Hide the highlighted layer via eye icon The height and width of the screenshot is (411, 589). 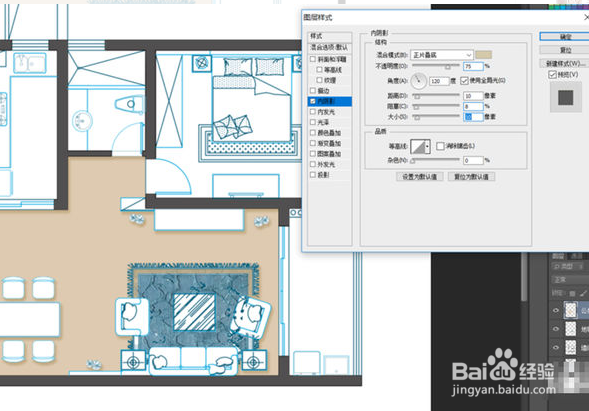556,311
